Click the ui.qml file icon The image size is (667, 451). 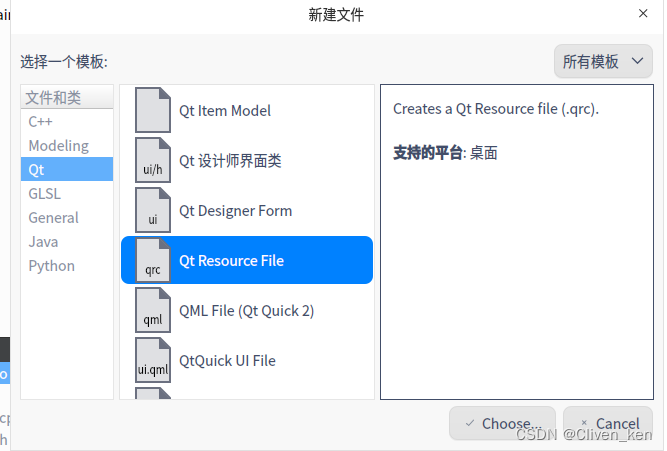[x=153, y=360]
